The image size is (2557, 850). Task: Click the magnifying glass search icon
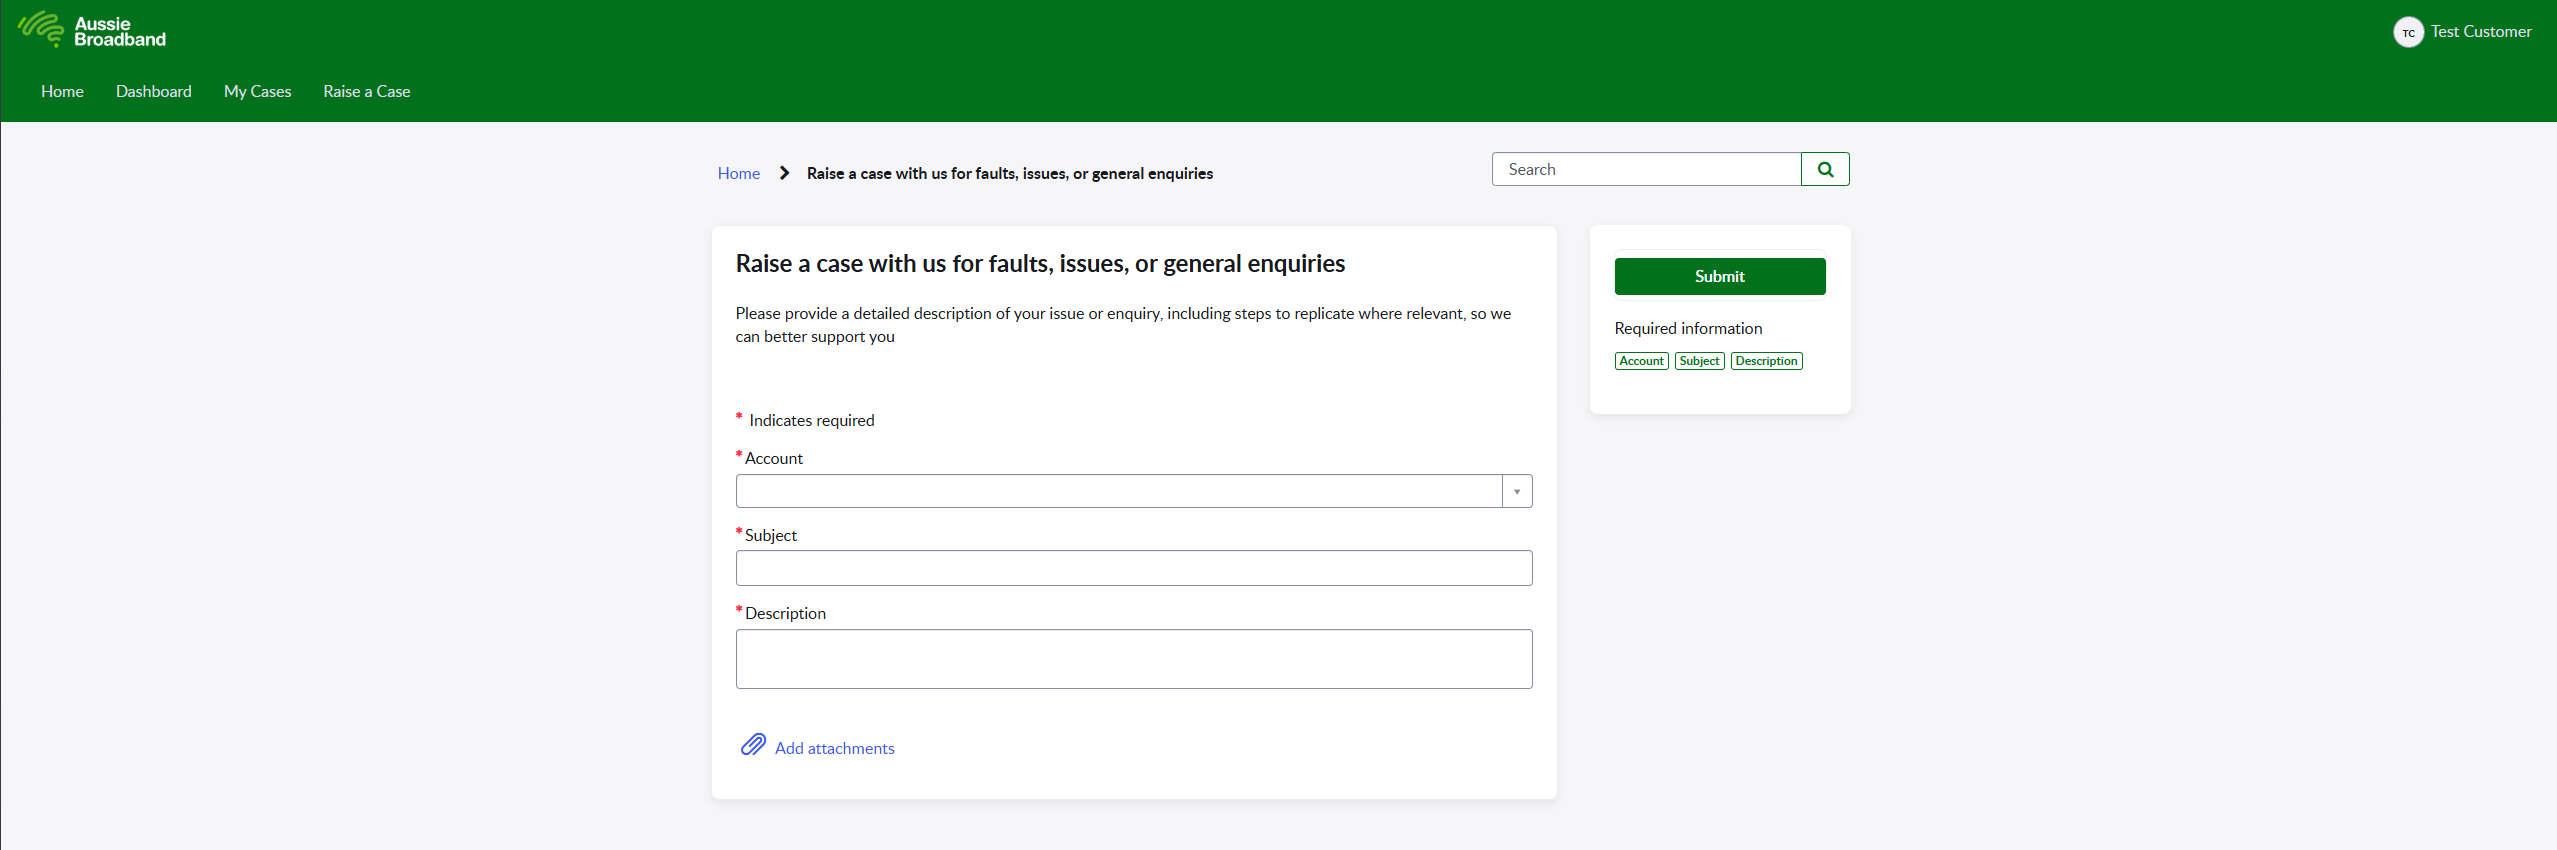pyautogui.click(x=1825, y=169)
